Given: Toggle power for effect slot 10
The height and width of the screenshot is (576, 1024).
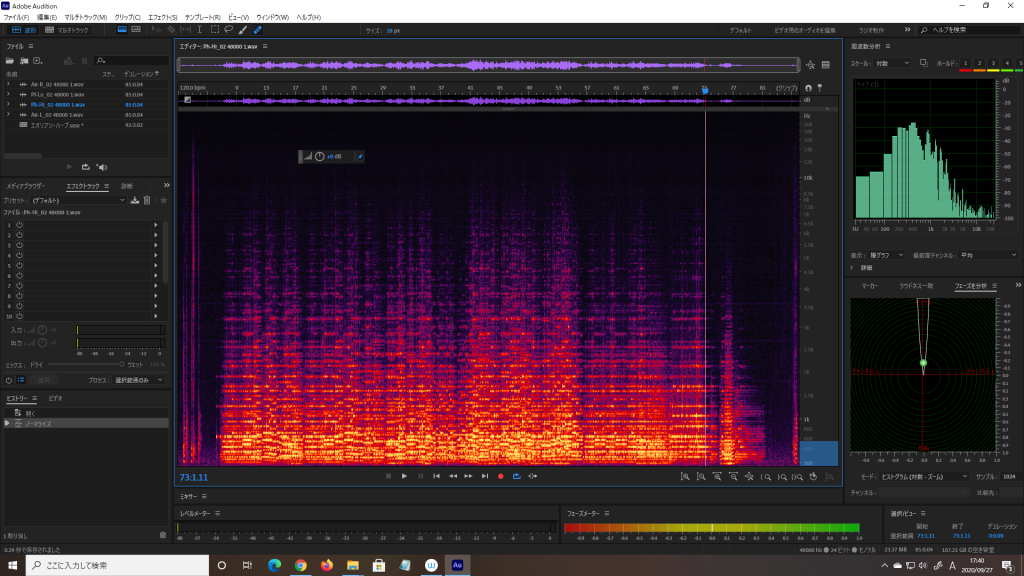Looking at the screenshot, I should (20, 316).
